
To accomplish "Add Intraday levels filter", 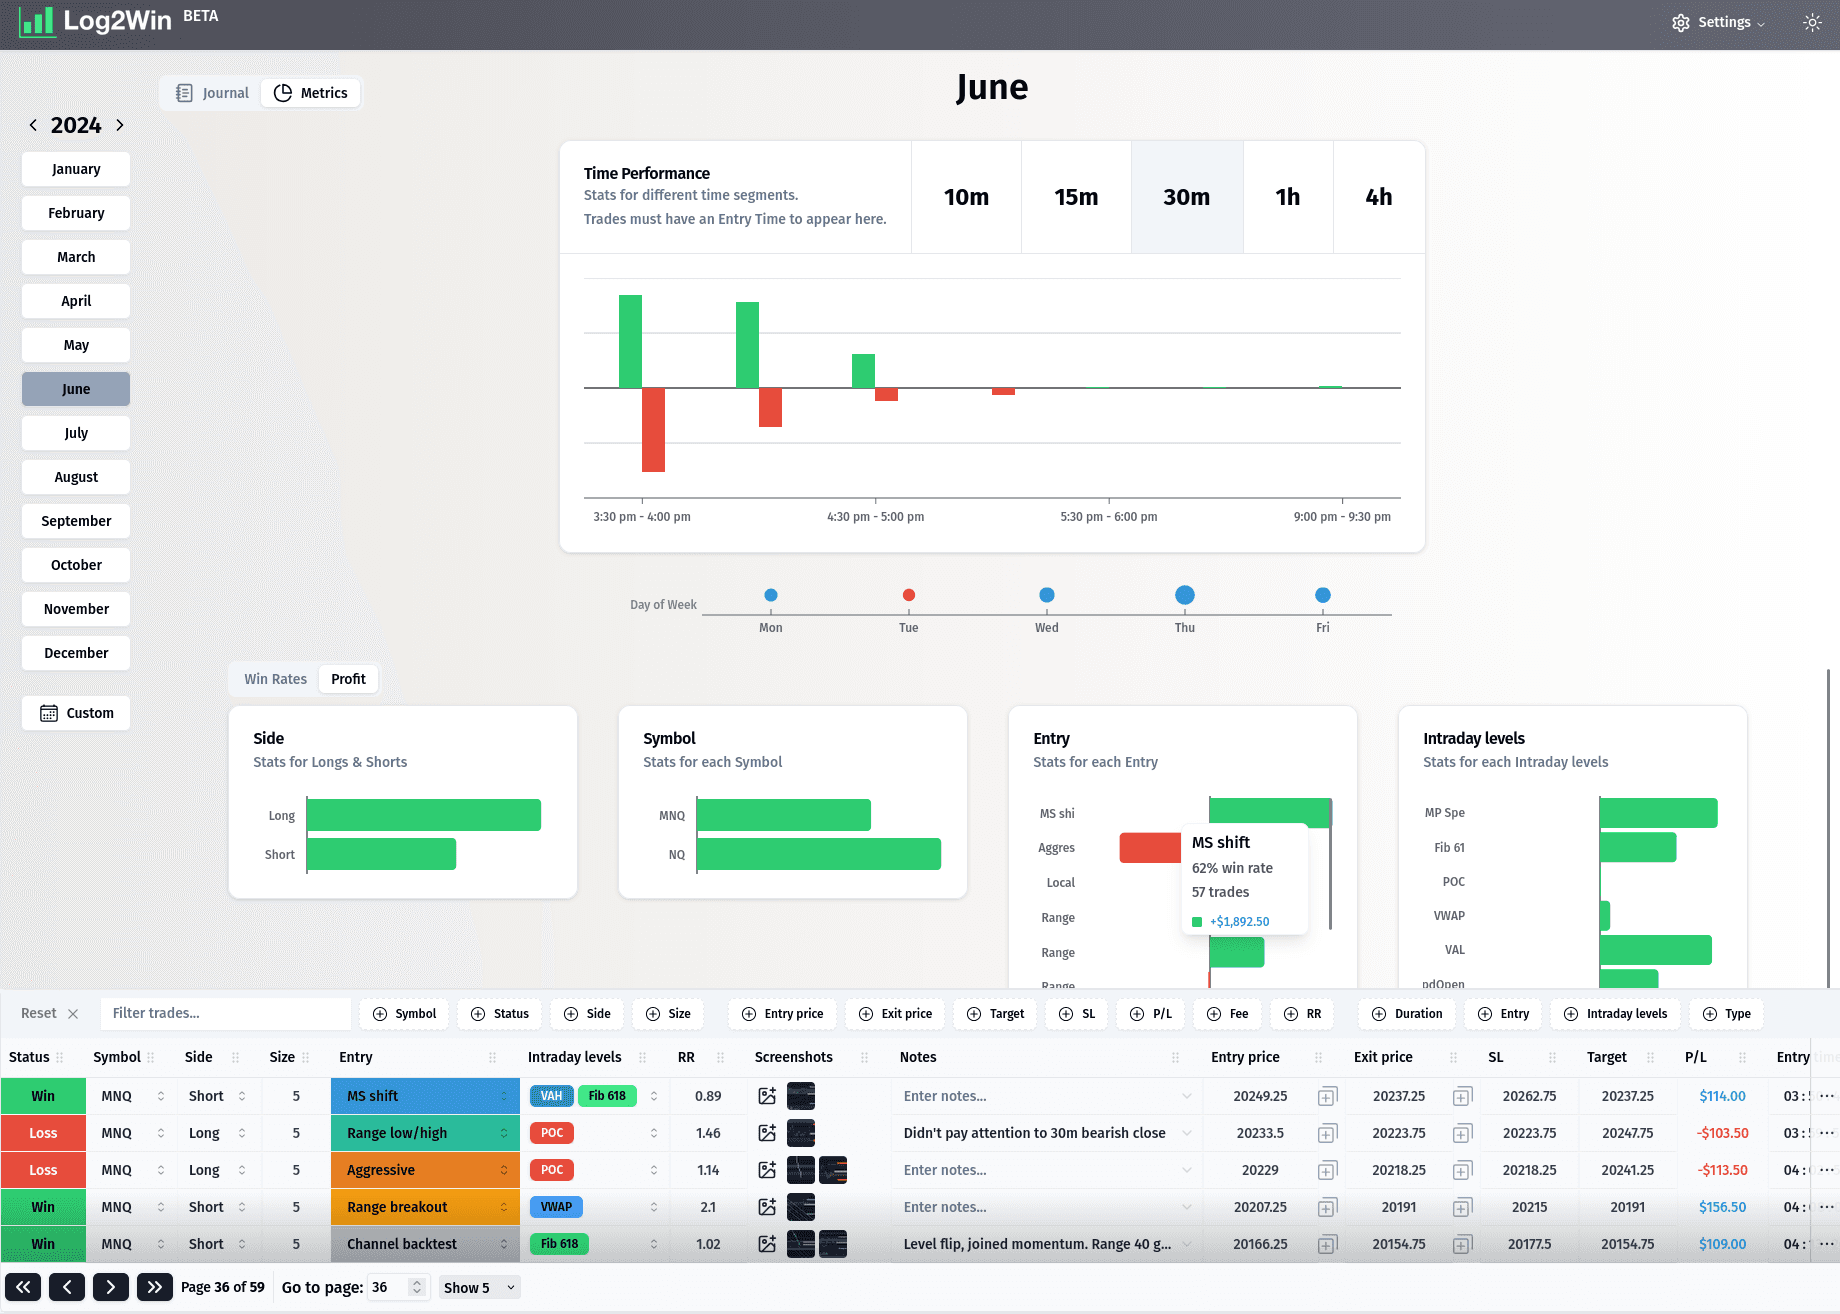I will [1616, 1014].
